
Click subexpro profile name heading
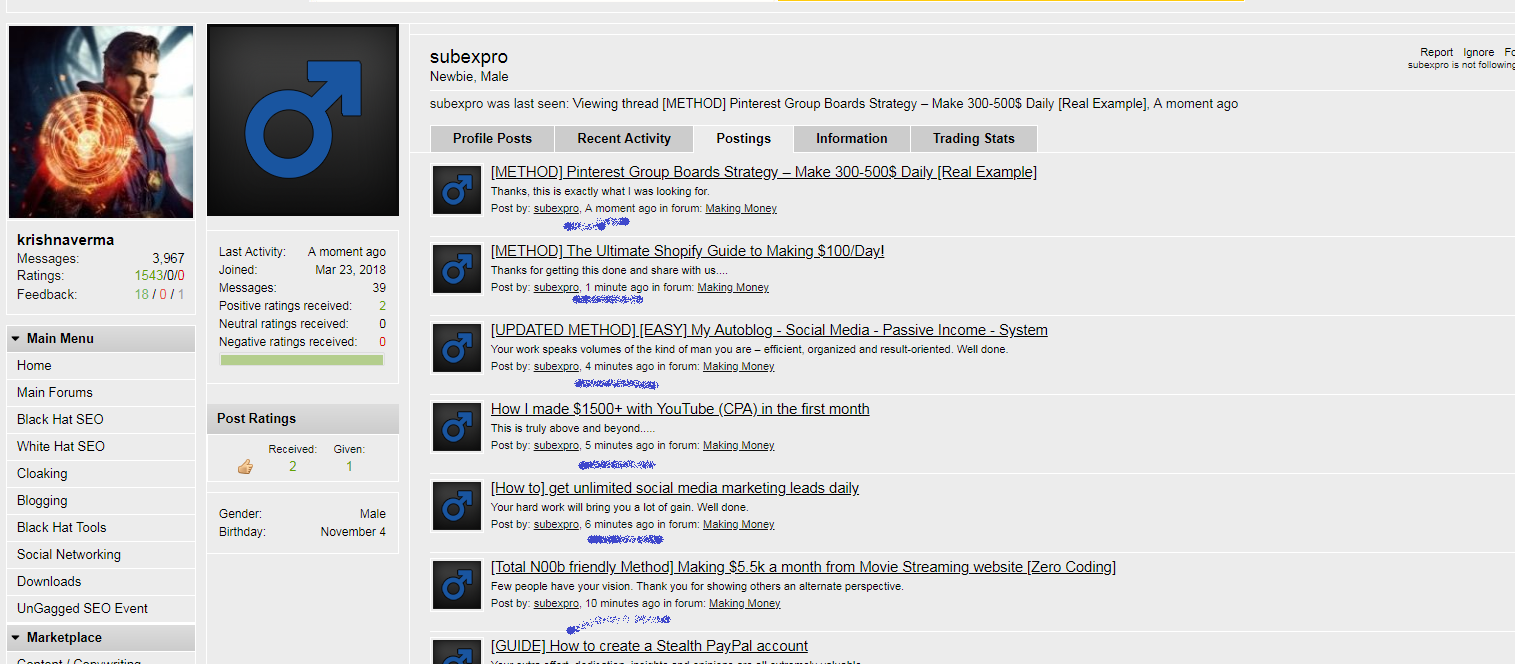(469, 57)
